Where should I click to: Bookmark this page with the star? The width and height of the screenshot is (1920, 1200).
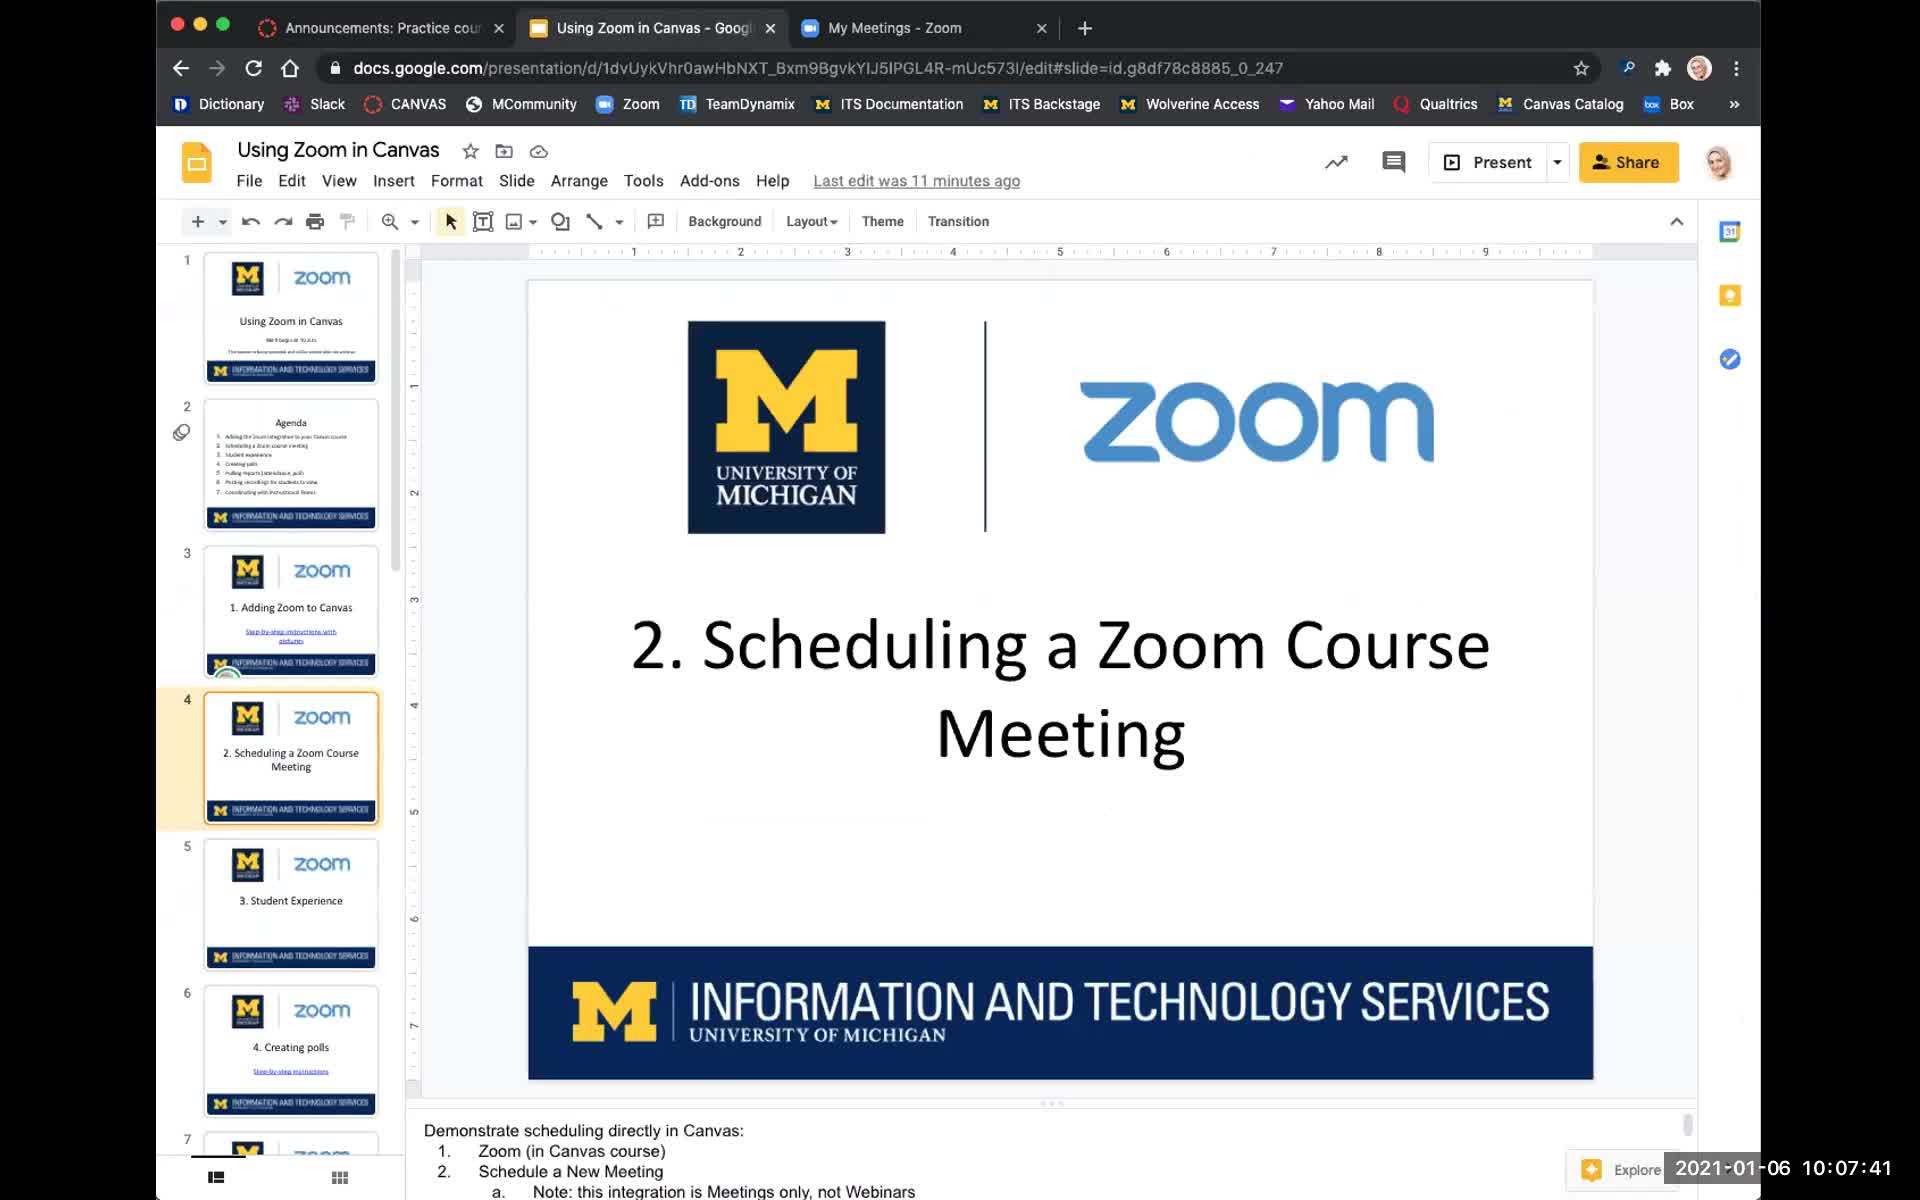1581,68
